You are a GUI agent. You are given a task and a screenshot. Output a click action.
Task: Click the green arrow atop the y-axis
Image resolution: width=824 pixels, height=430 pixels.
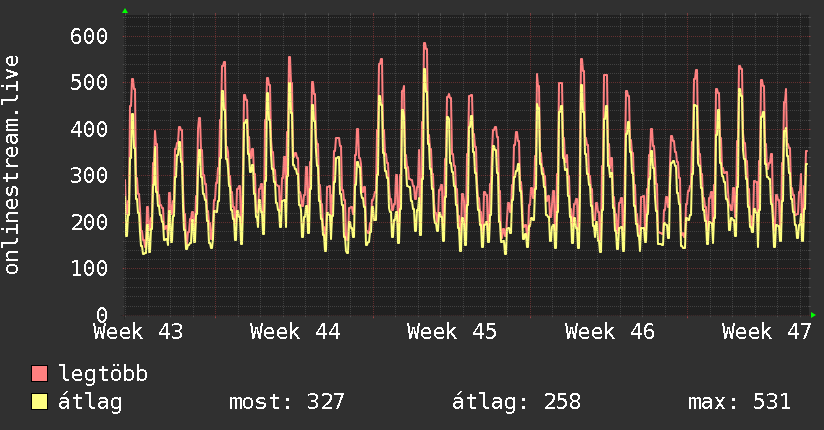[x=125, y=11]
